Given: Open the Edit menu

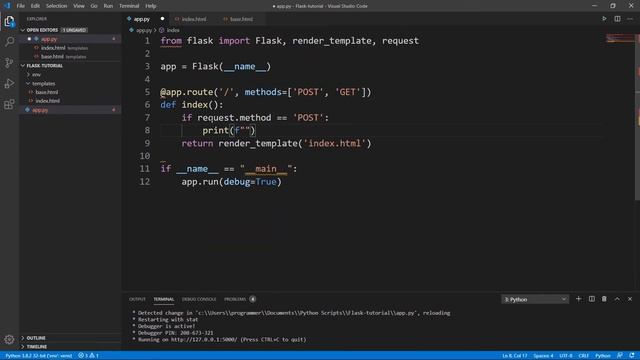Looking at the screenshot, I should point(35,6).
